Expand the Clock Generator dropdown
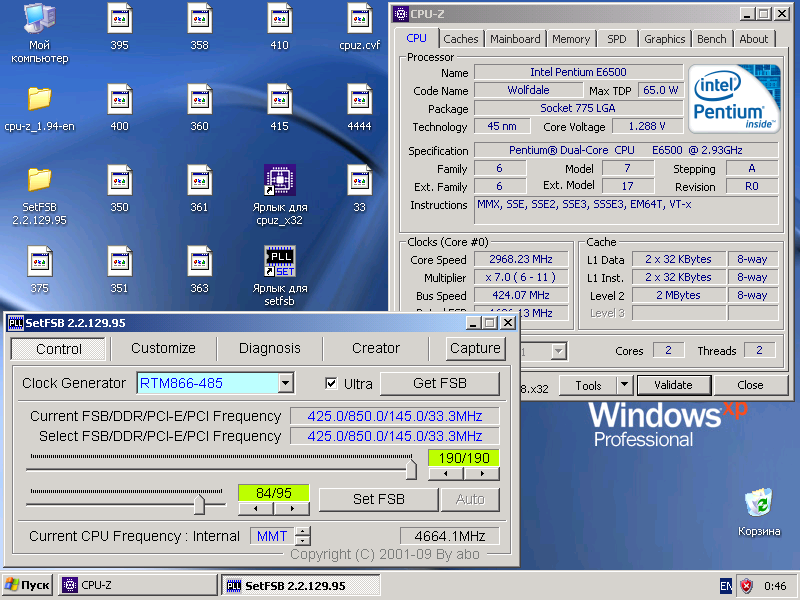The width and height of the screenshot is (800, 600). (286, 383)
